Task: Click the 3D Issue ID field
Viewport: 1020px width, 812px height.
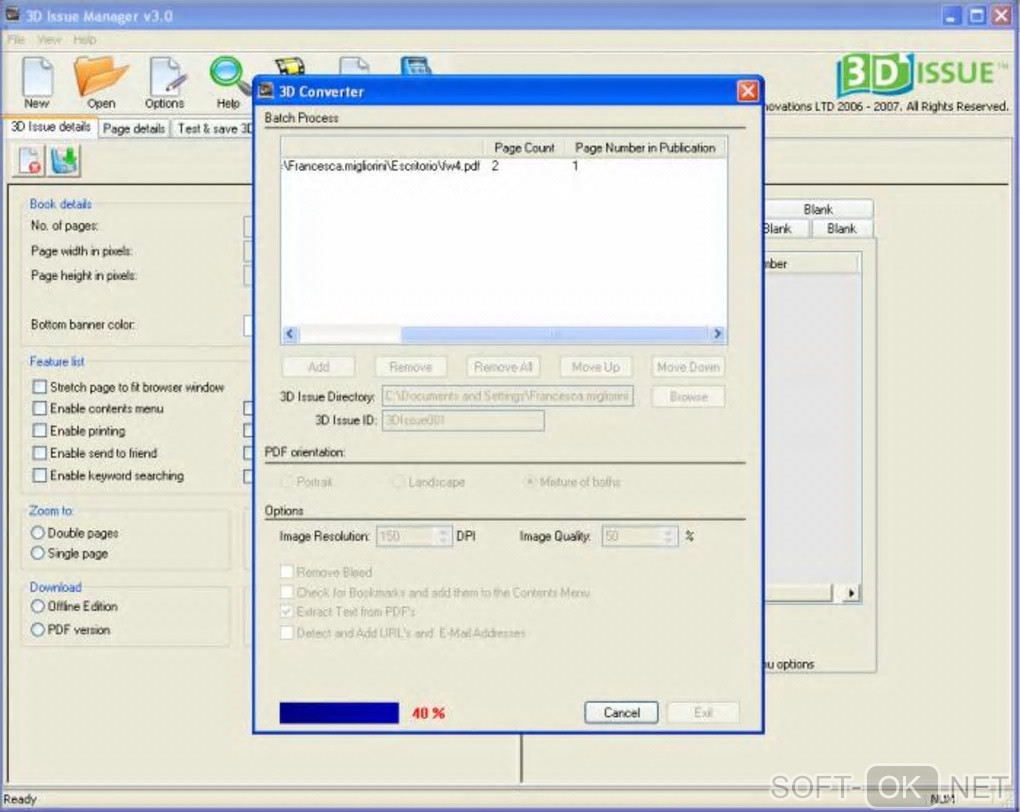Action: coord(463,420)
